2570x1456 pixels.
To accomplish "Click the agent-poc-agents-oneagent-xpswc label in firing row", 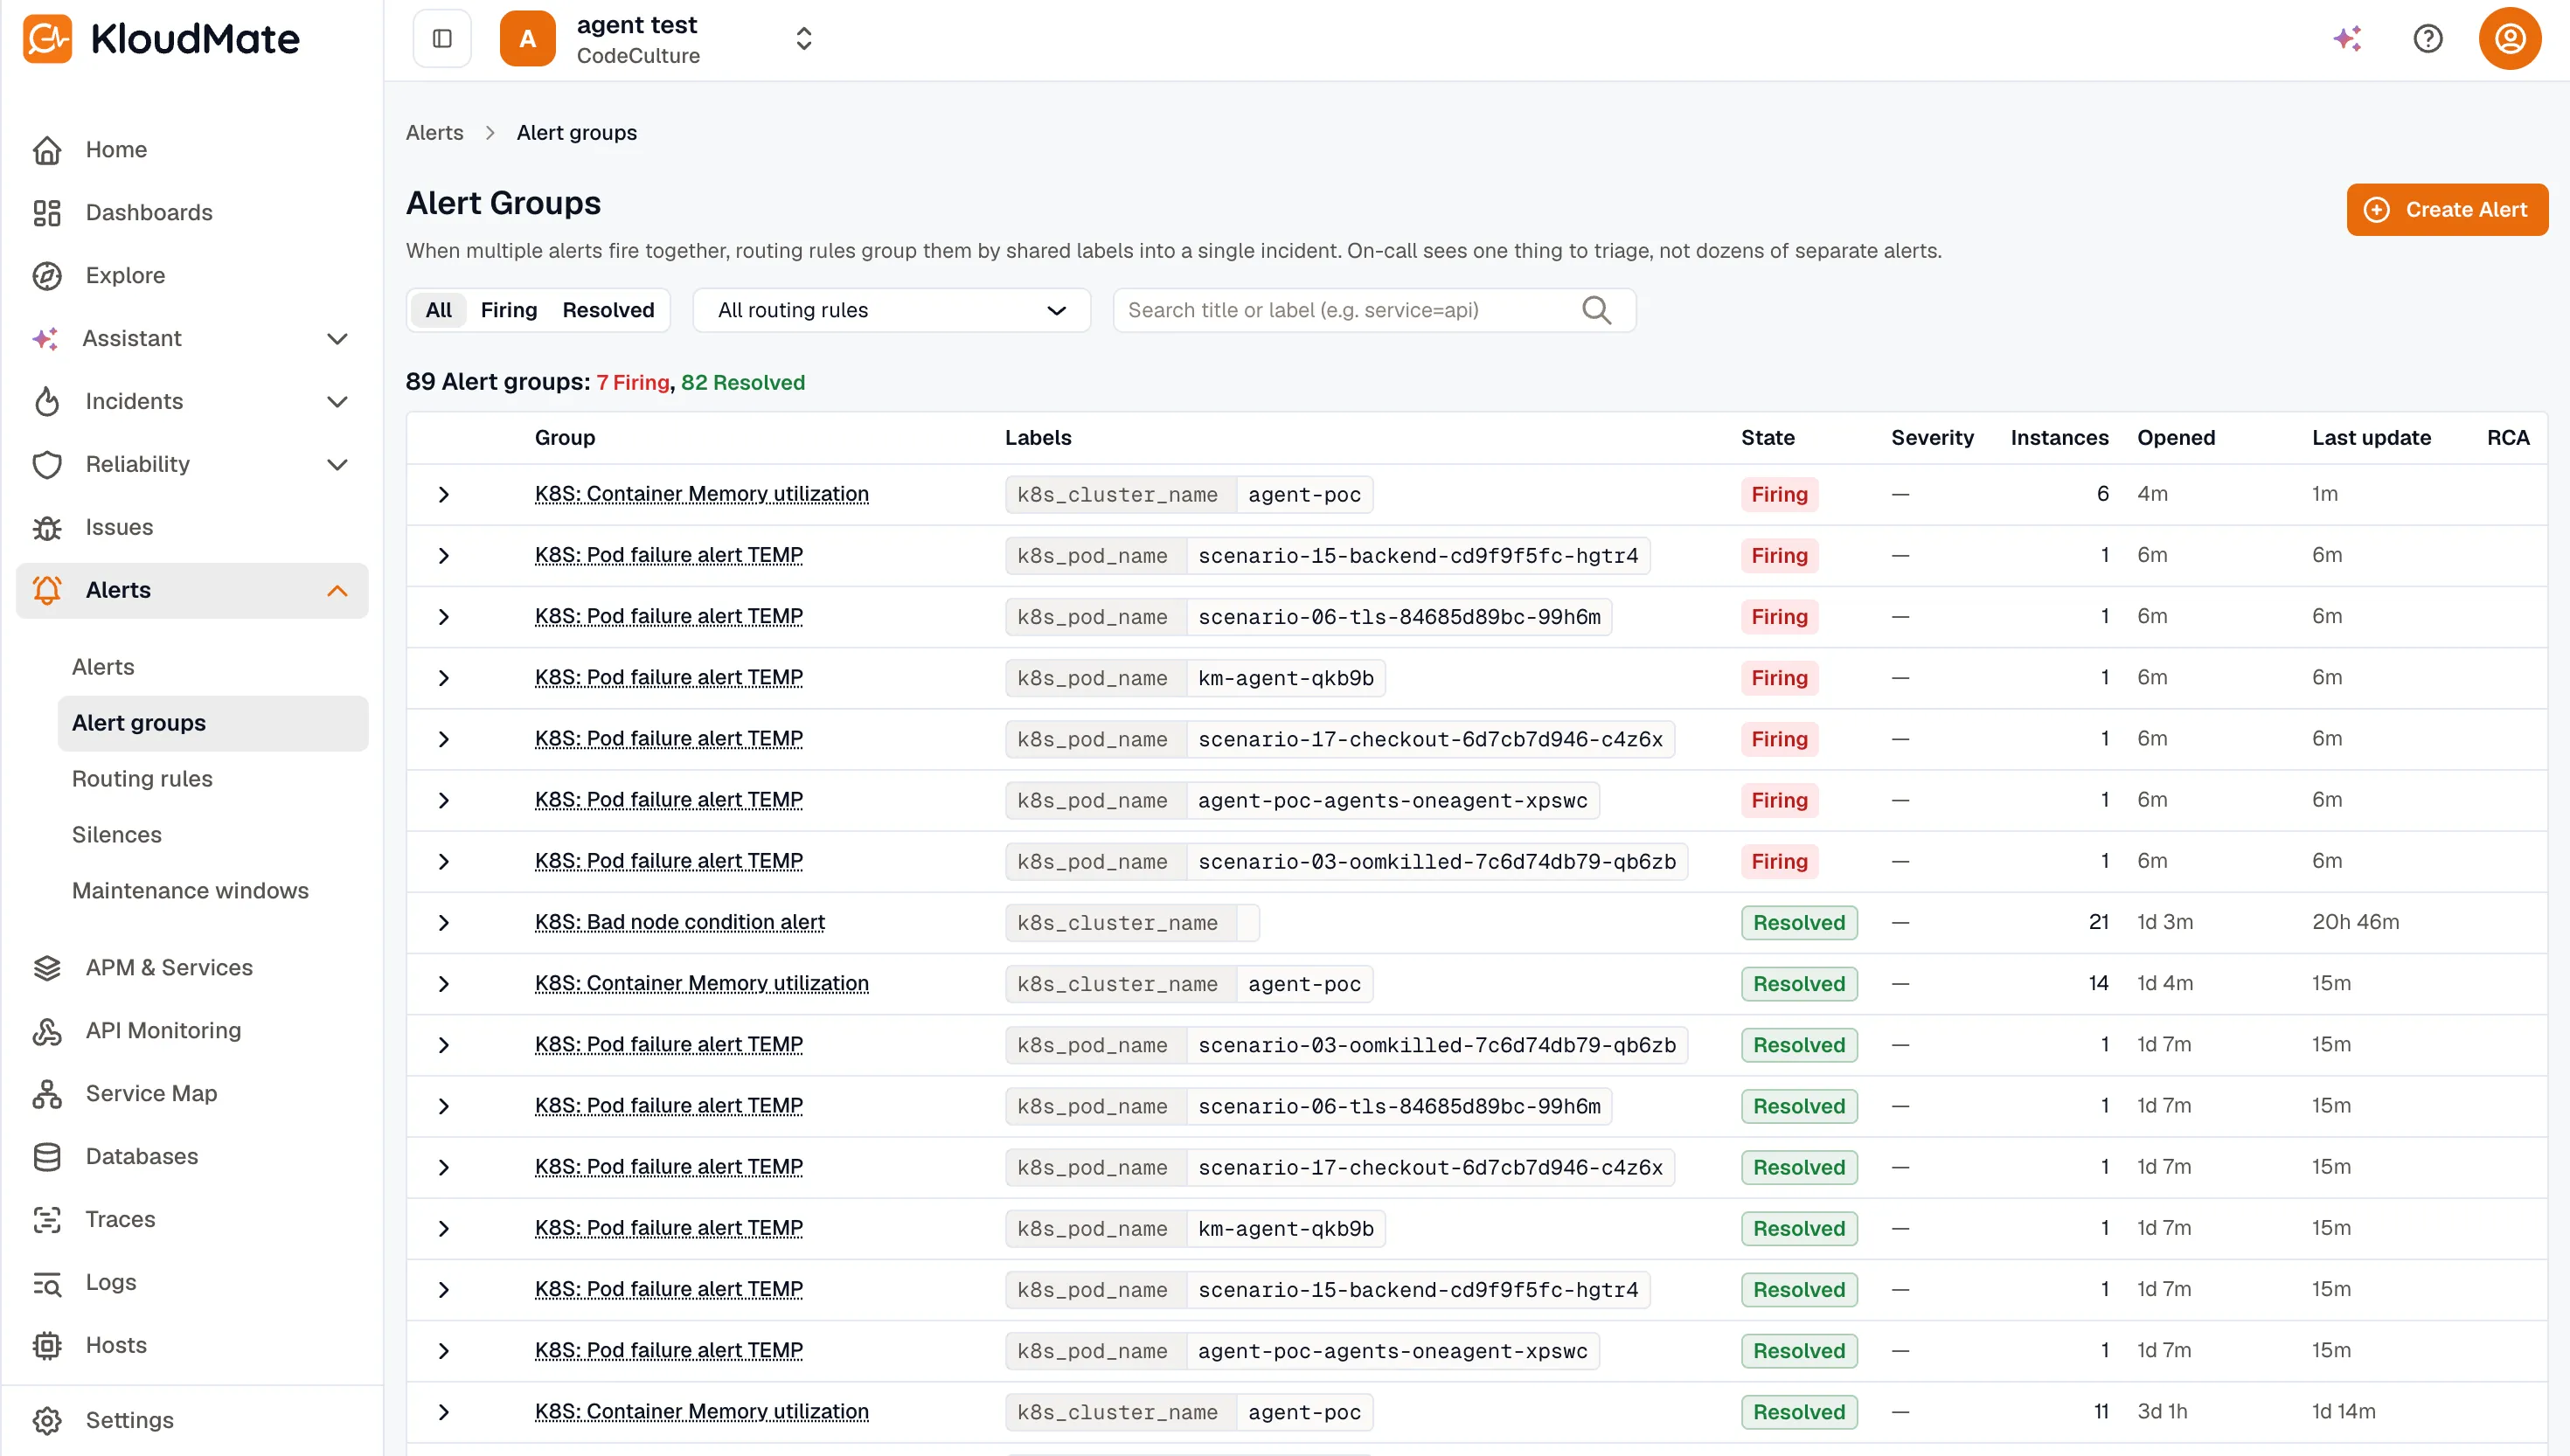I will [1392, 801].
